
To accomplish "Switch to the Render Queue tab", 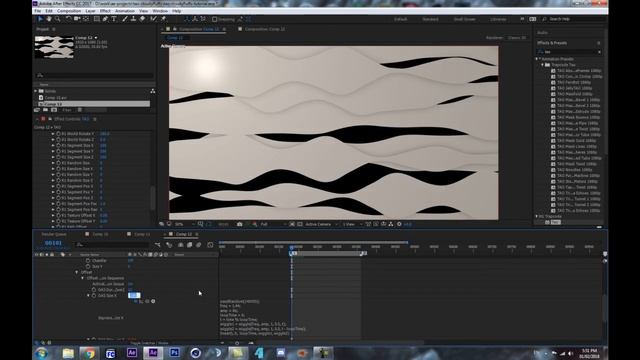I will pos(53,234).
